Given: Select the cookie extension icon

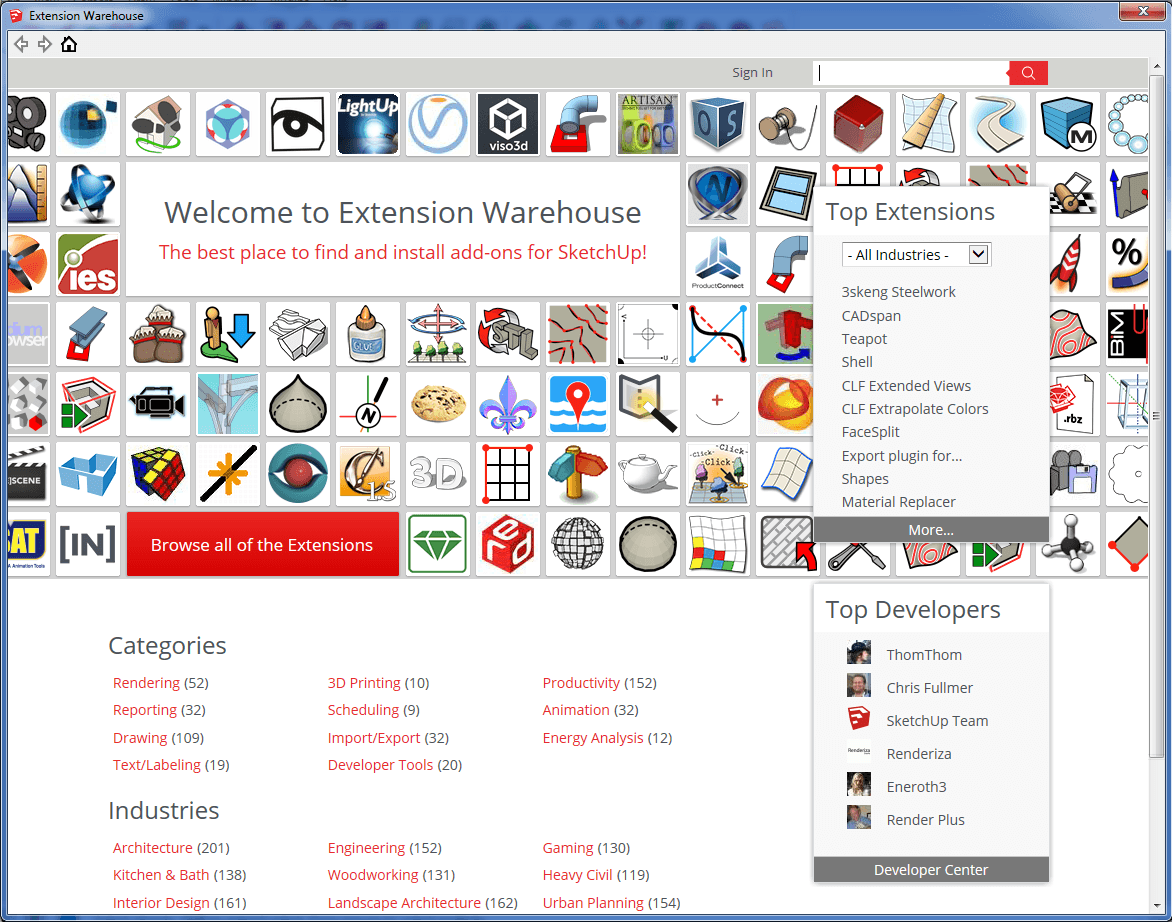Looking at the screenshot, I should [x=438, y=404].
